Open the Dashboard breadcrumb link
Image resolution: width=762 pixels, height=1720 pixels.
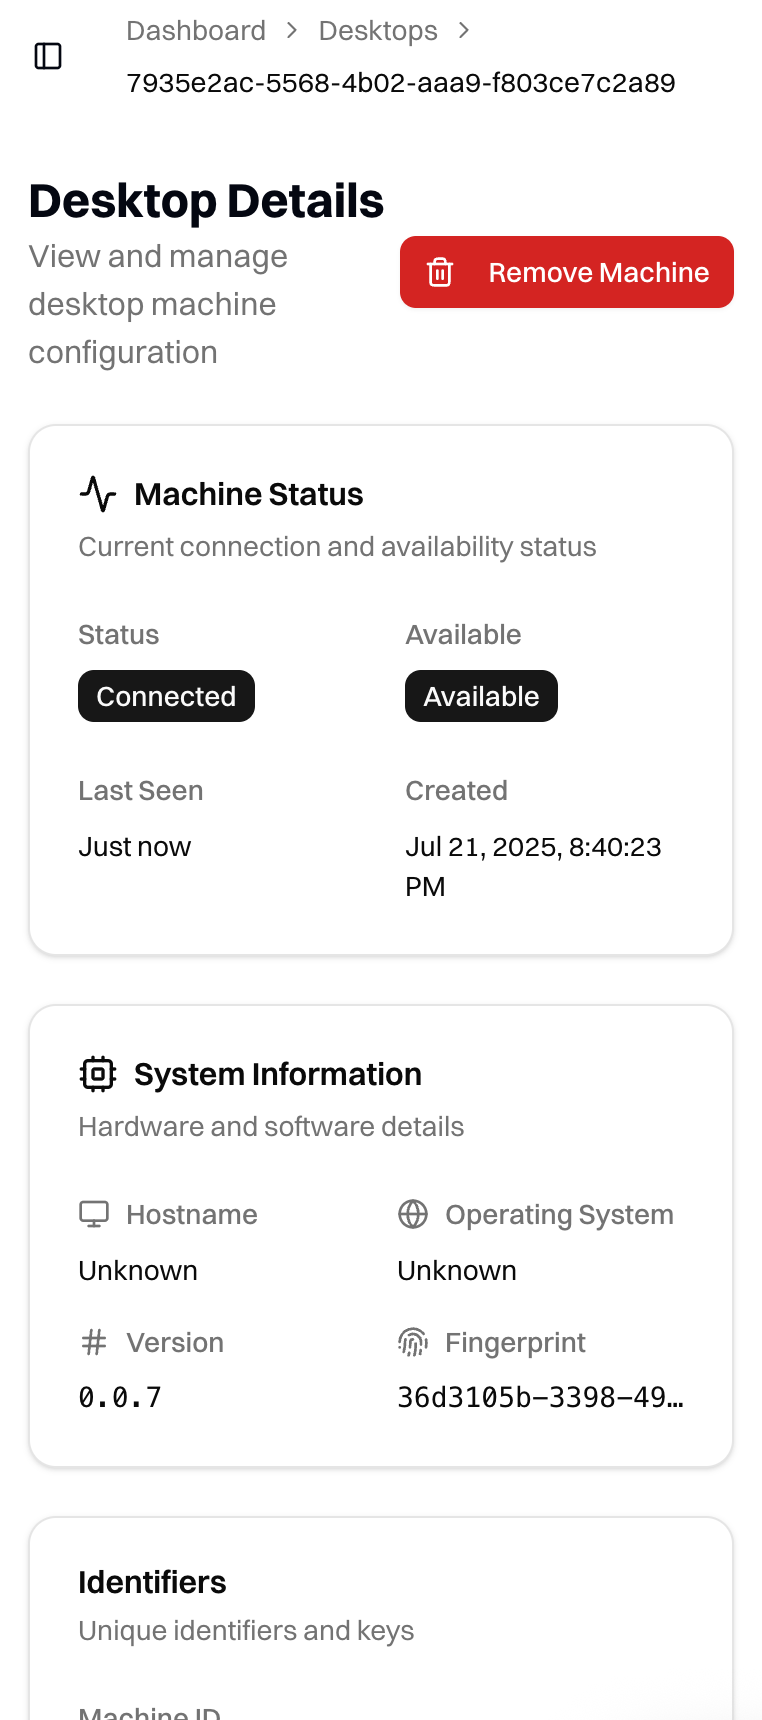click(x=196, y=31)
